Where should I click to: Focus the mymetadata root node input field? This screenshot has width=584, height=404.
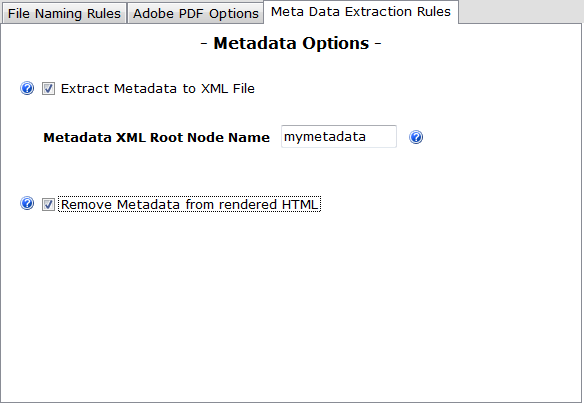coord(339,137)
